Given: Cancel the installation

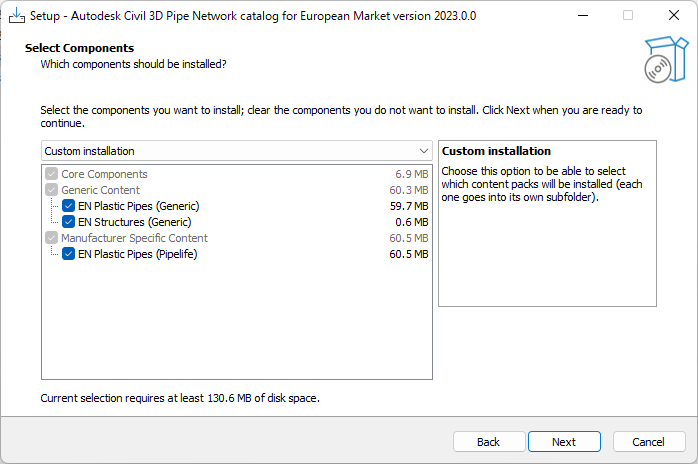Looking at the screenshot, I should point(649,442).
